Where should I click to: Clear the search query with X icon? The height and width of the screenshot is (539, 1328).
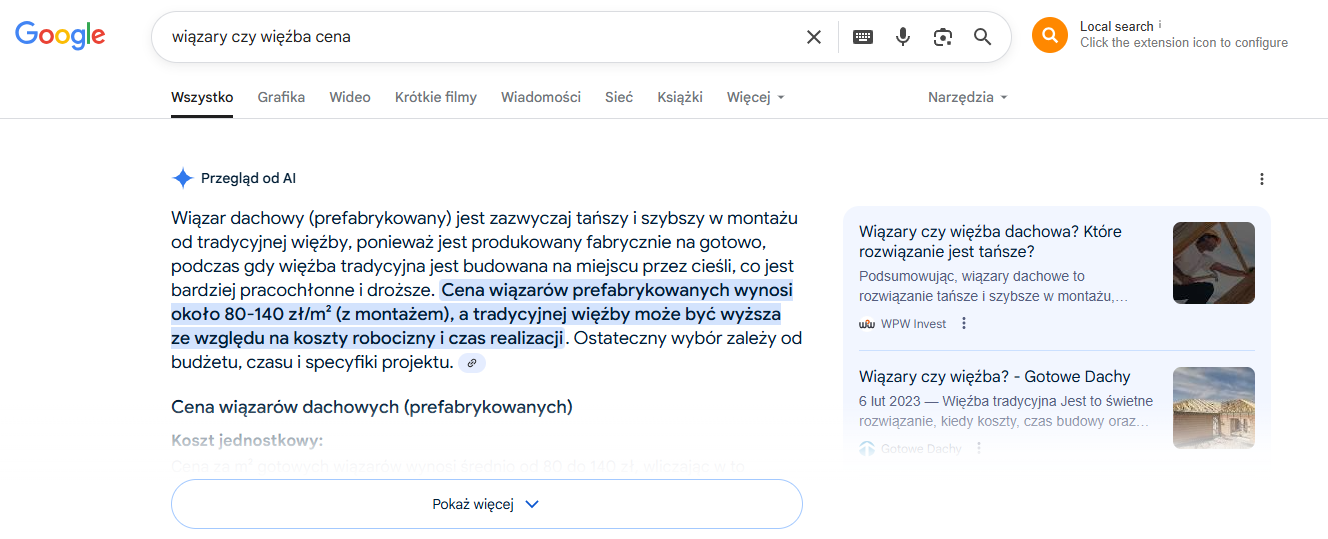click(x=814, y=37)
